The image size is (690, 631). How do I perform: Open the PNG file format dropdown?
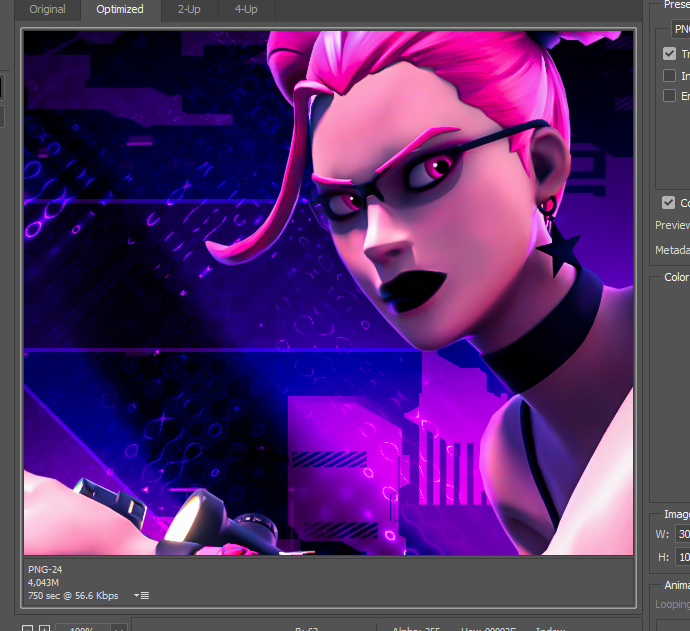[x=681, y=29]
